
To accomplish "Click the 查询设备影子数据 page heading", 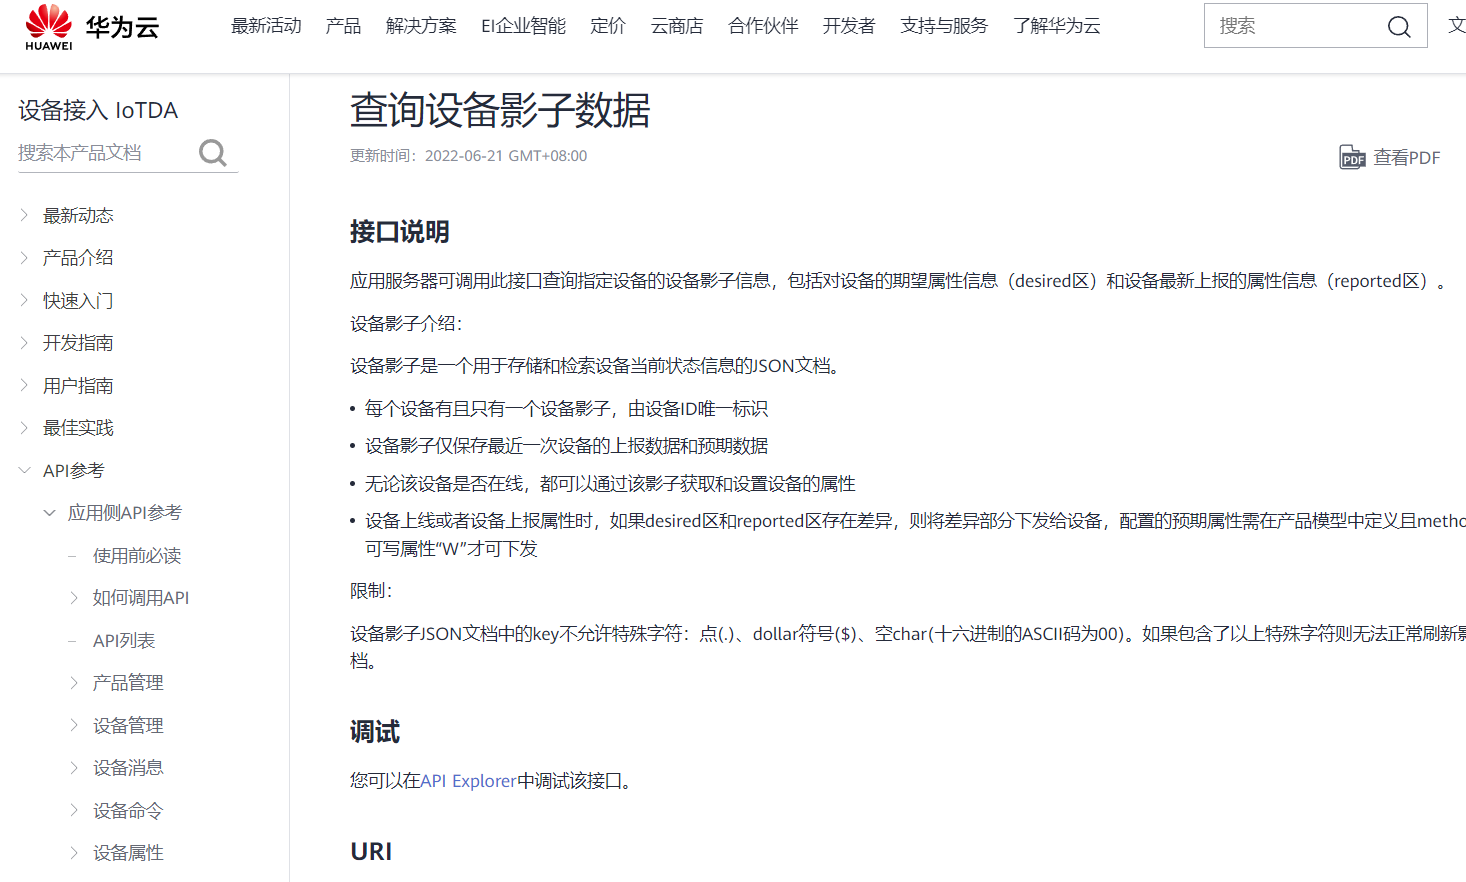I will coord(500,110).
